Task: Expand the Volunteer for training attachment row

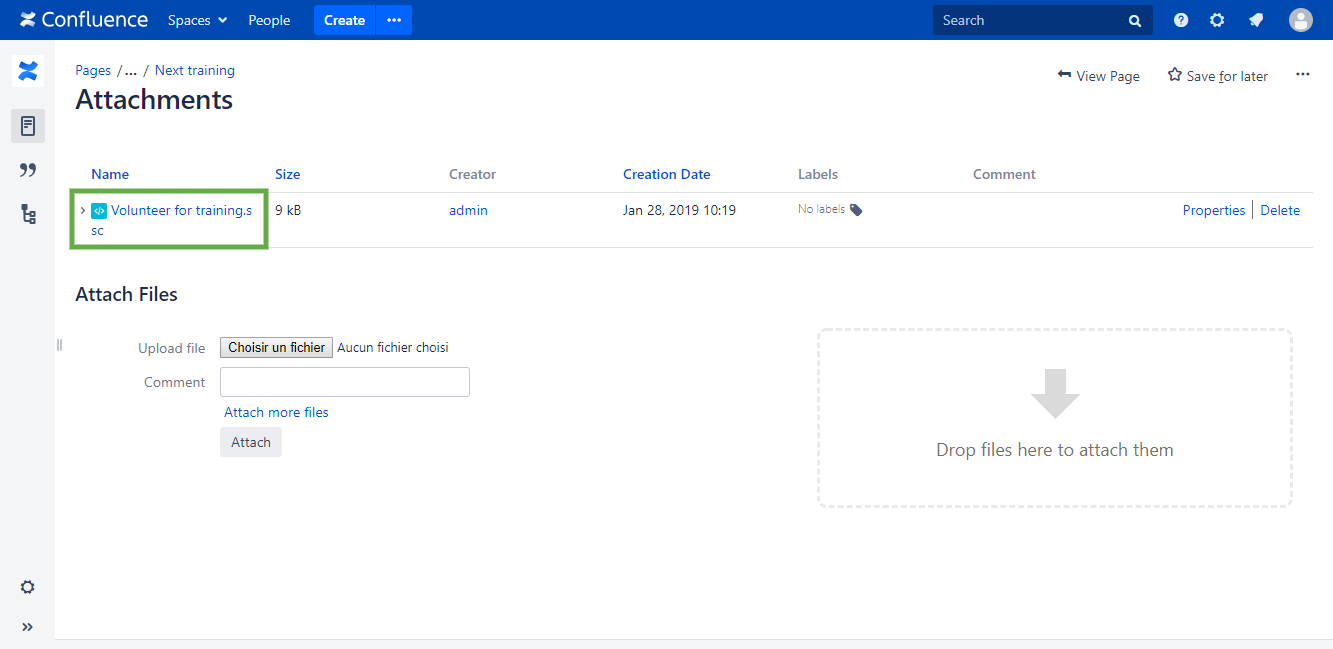Action: tap(82, 210)
